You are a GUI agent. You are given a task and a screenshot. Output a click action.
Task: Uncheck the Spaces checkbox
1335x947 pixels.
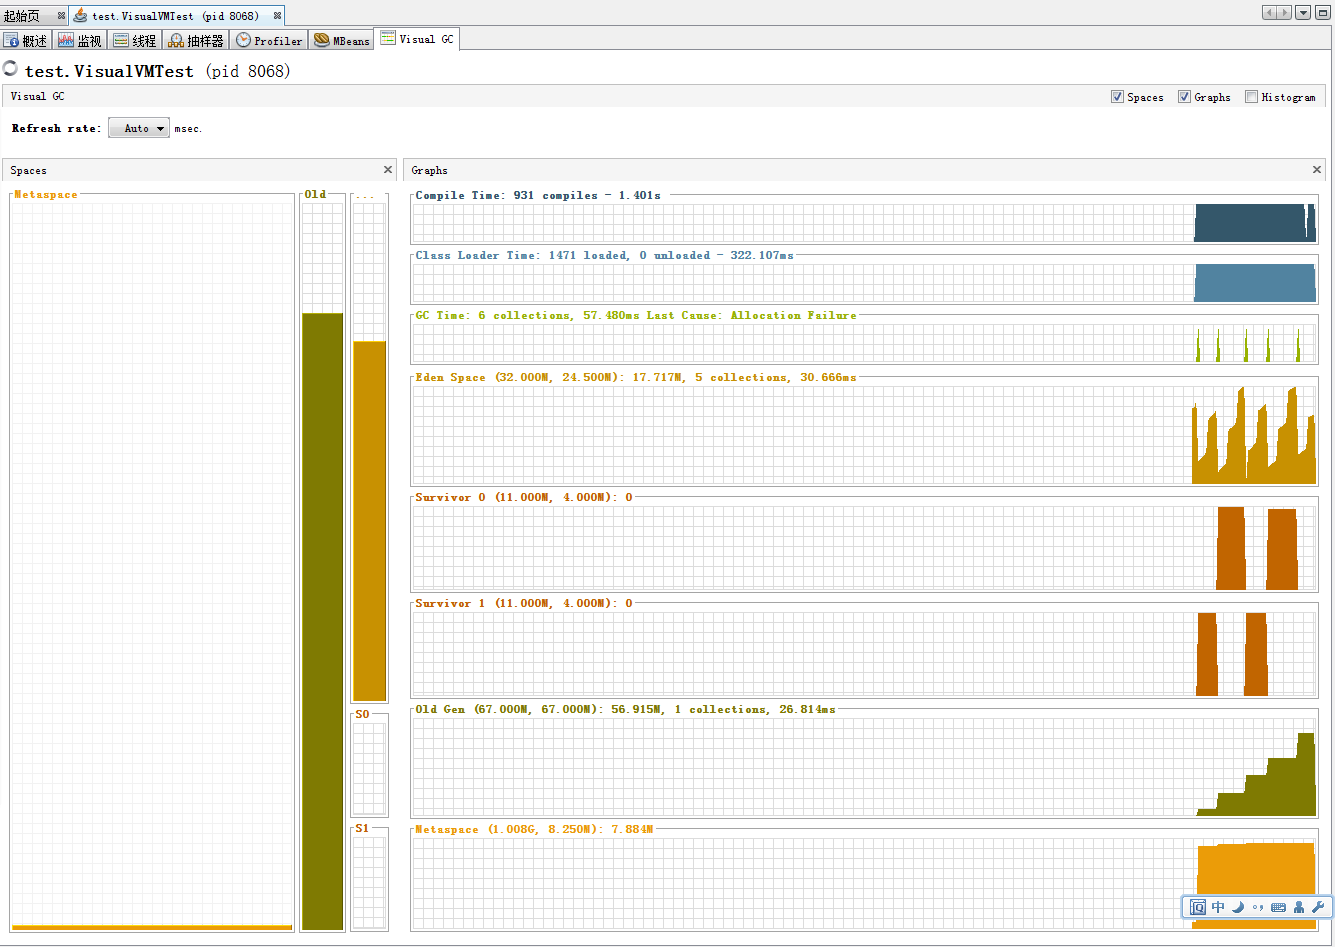1117,97
